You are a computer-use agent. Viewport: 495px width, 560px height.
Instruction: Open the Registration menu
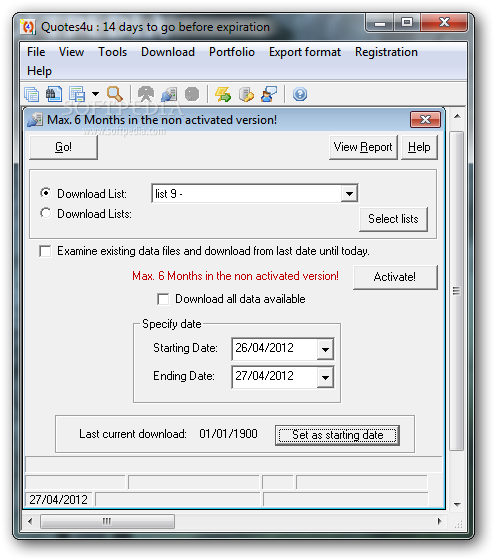[x=386, y=52]
